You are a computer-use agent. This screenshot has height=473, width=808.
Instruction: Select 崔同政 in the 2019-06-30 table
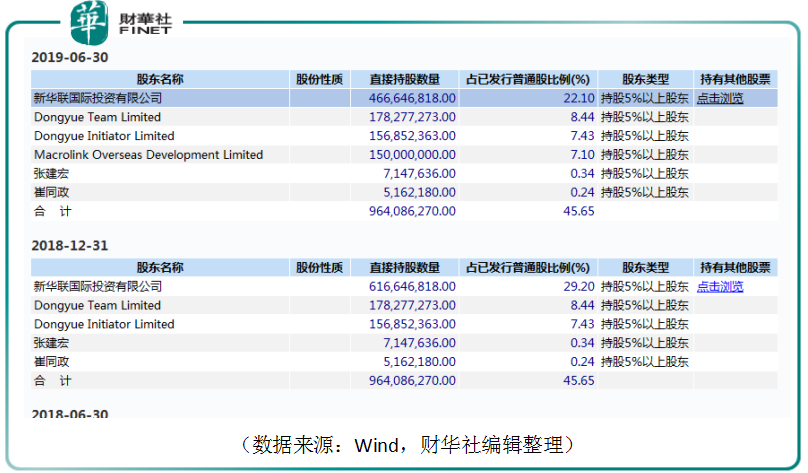pyautogui.click(x=51, y=192)
